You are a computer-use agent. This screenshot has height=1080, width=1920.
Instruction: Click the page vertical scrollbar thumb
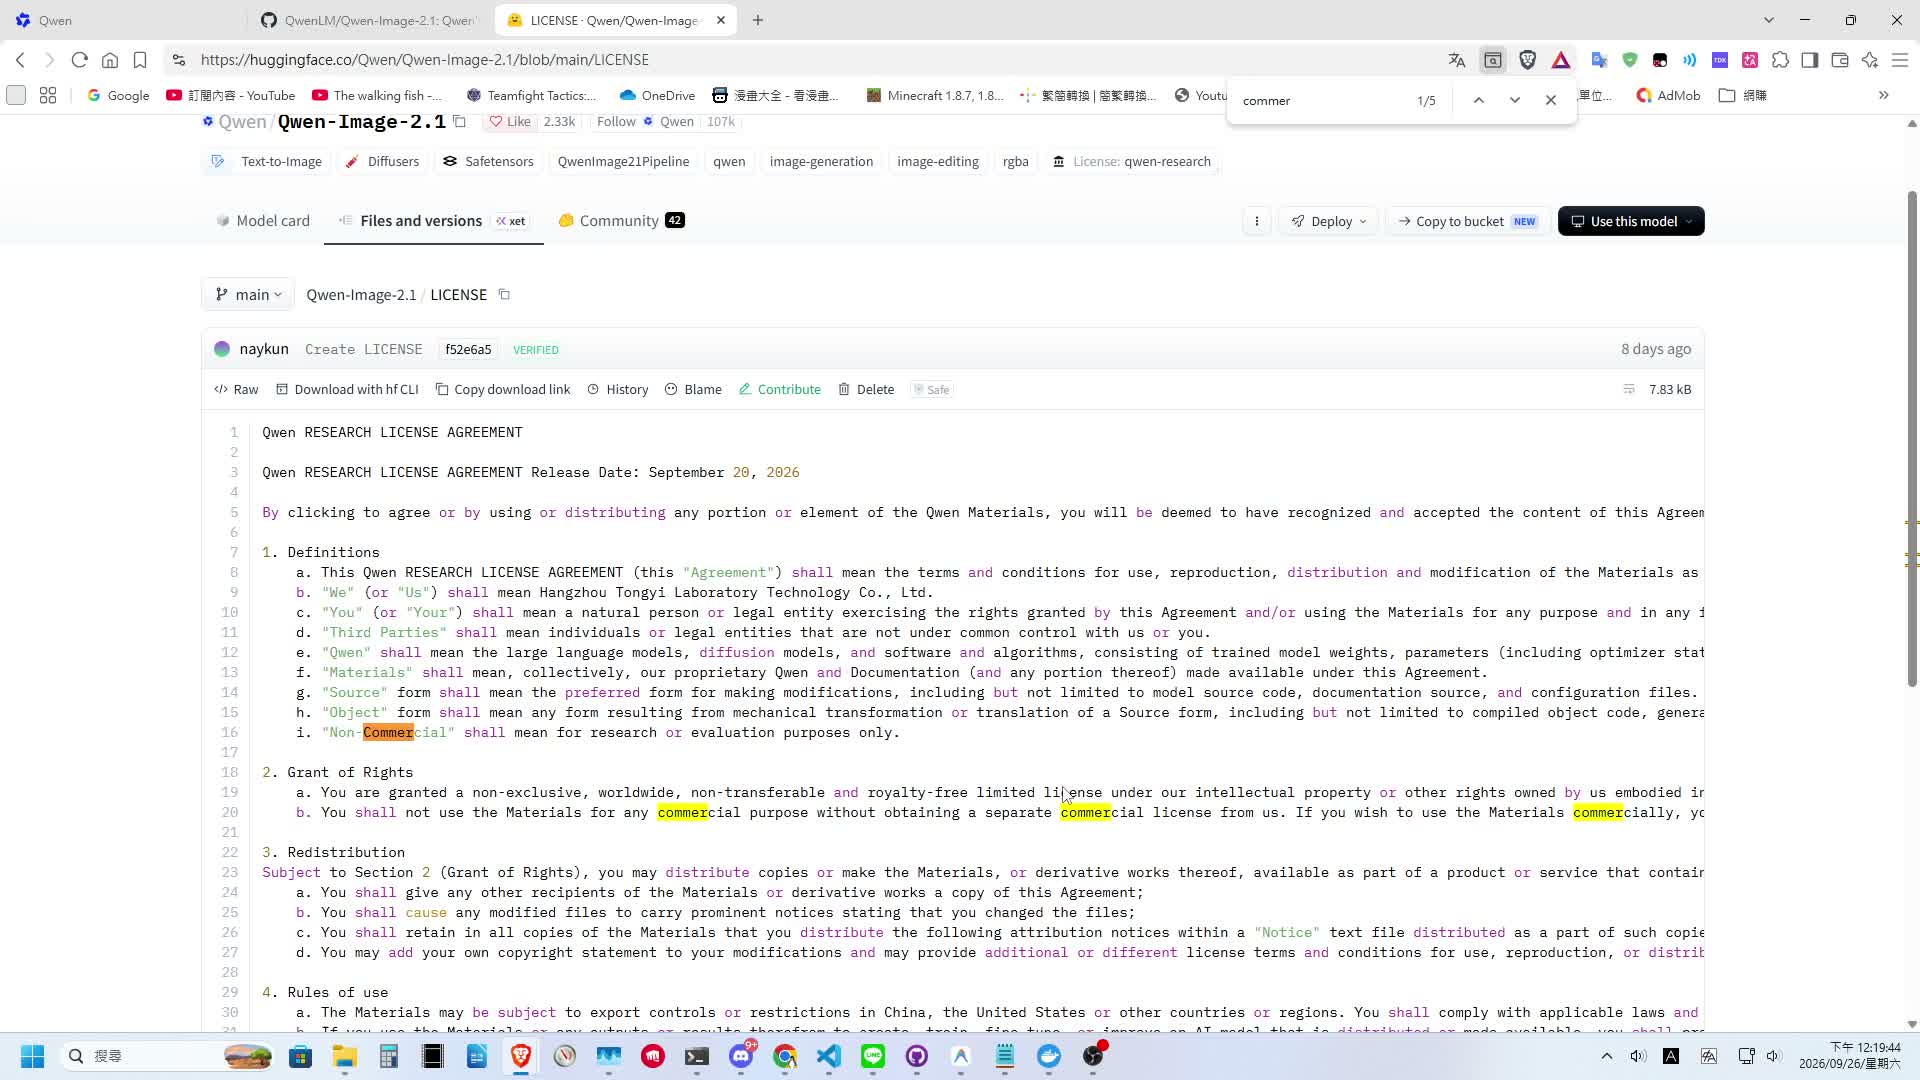tap(1912, 438)
